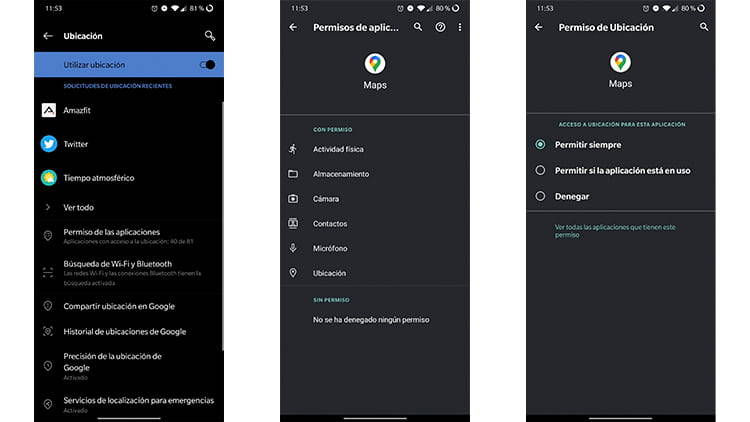Toggle the Utilizar ubicación switch
750x422 pixels.
point(207,65)
